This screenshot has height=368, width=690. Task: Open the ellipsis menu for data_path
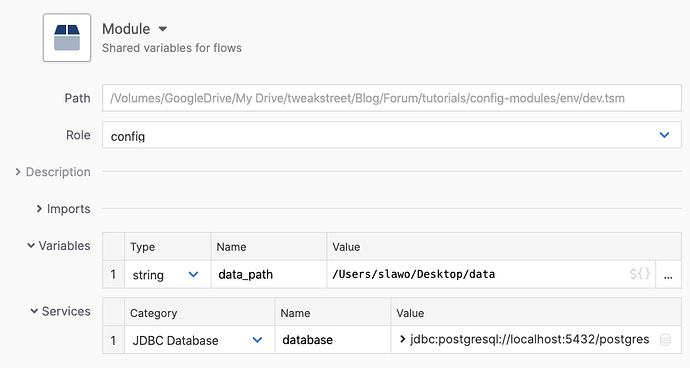668,275
